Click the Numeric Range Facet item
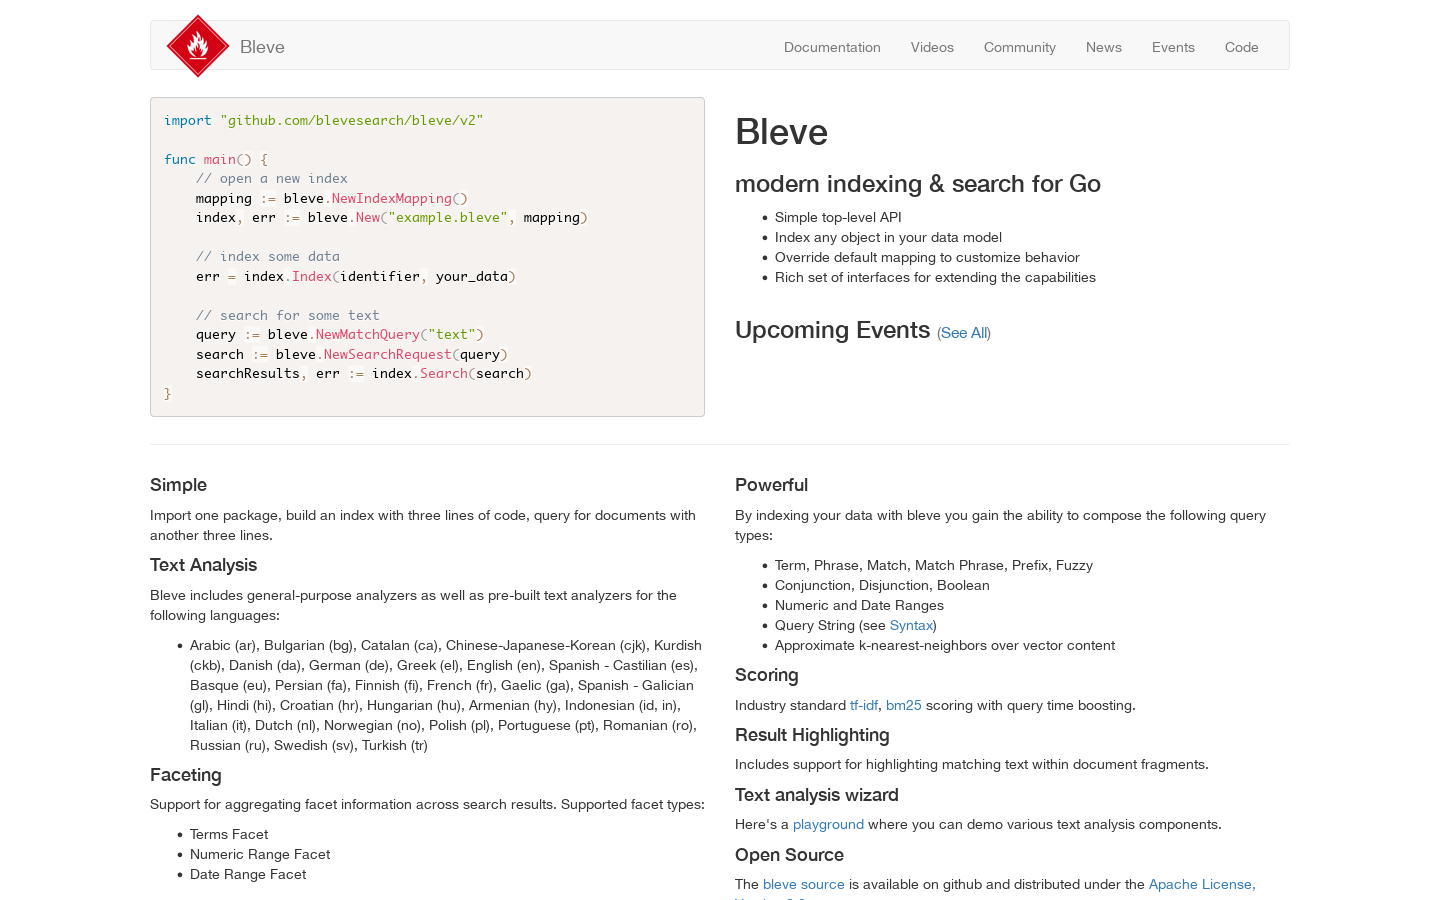Screen dimensions: 1440x900 tap(260, 854)
